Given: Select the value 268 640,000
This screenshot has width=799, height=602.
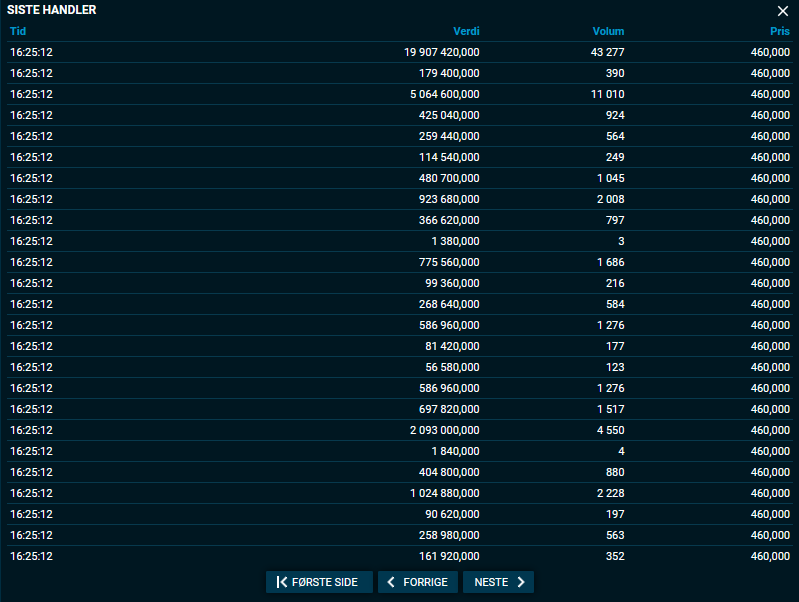Looking at the screenshot, I should (449, 304).
